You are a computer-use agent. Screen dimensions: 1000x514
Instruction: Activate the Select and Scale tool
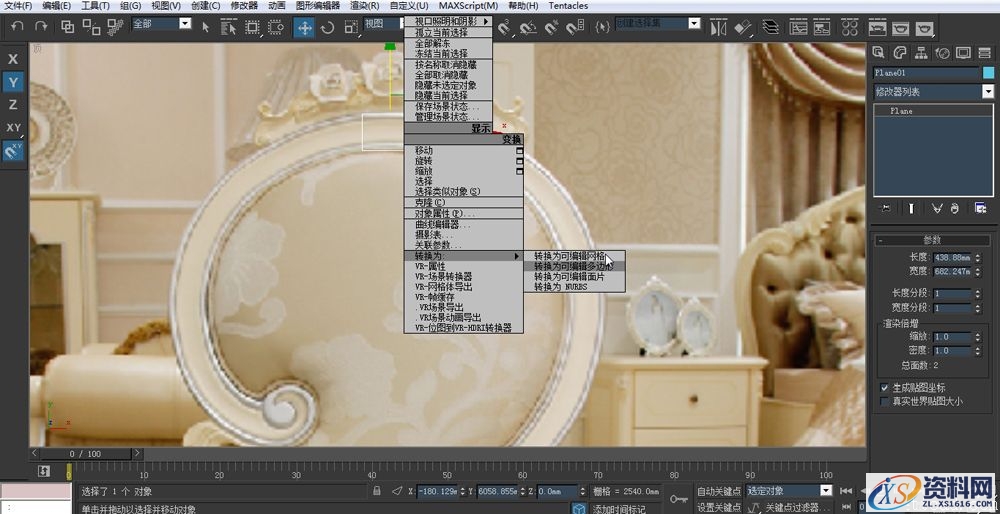tap(351, 27)
